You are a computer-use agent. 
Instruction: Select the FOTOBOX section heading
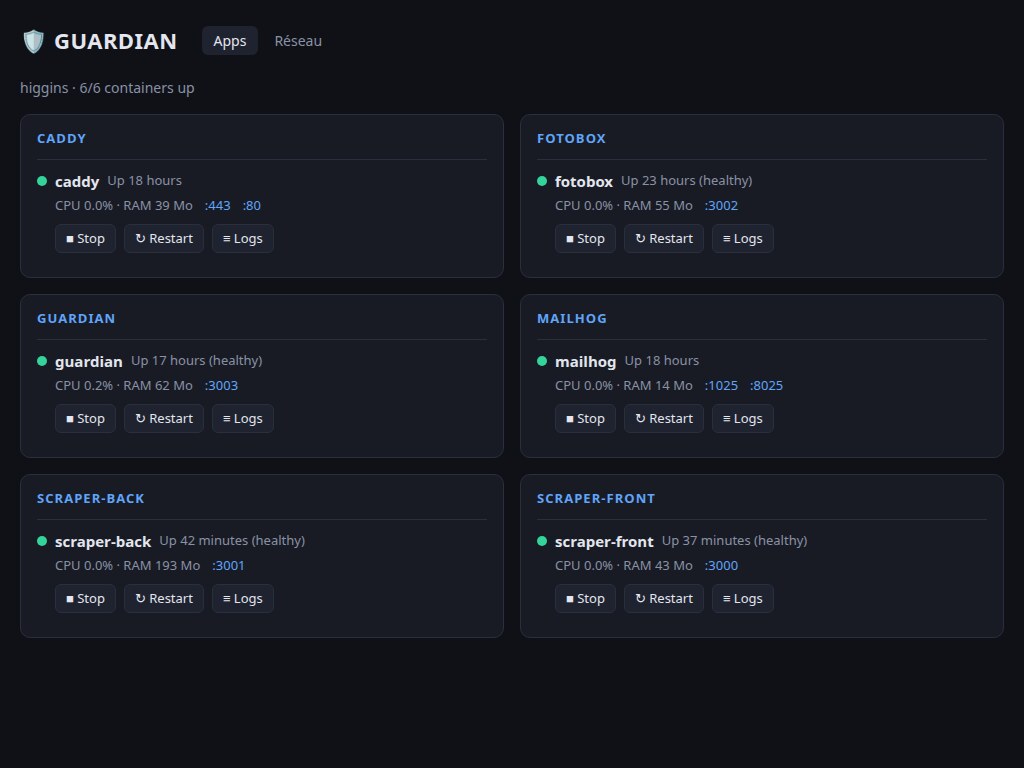(x=571, y=138)
